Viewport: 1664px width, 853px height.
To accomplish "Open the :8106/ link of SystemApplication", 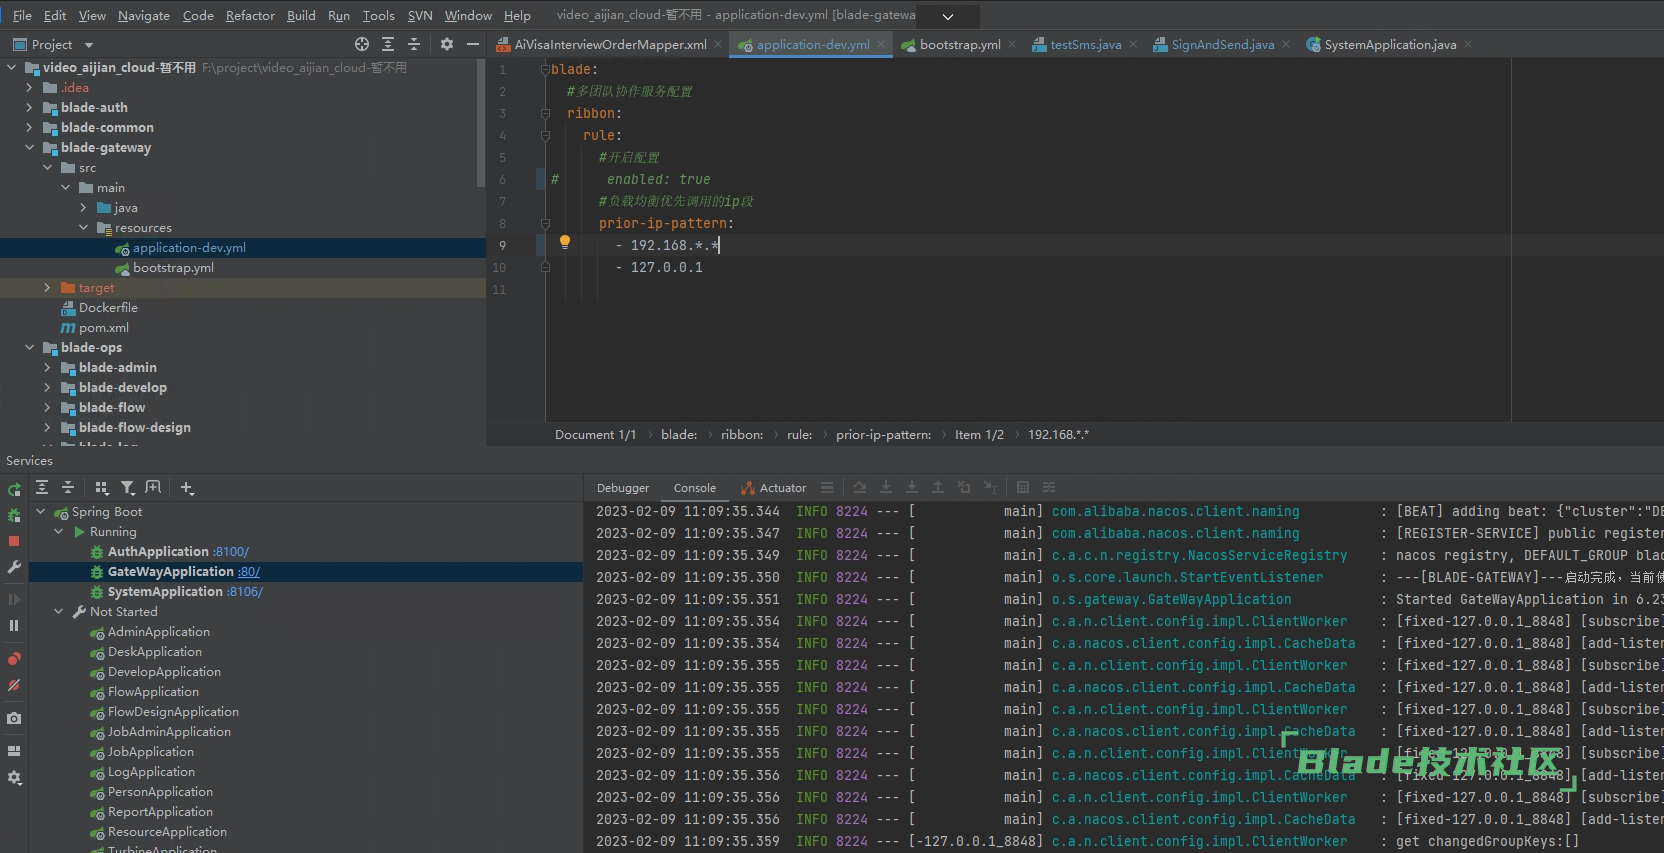I will pos(245,592).
